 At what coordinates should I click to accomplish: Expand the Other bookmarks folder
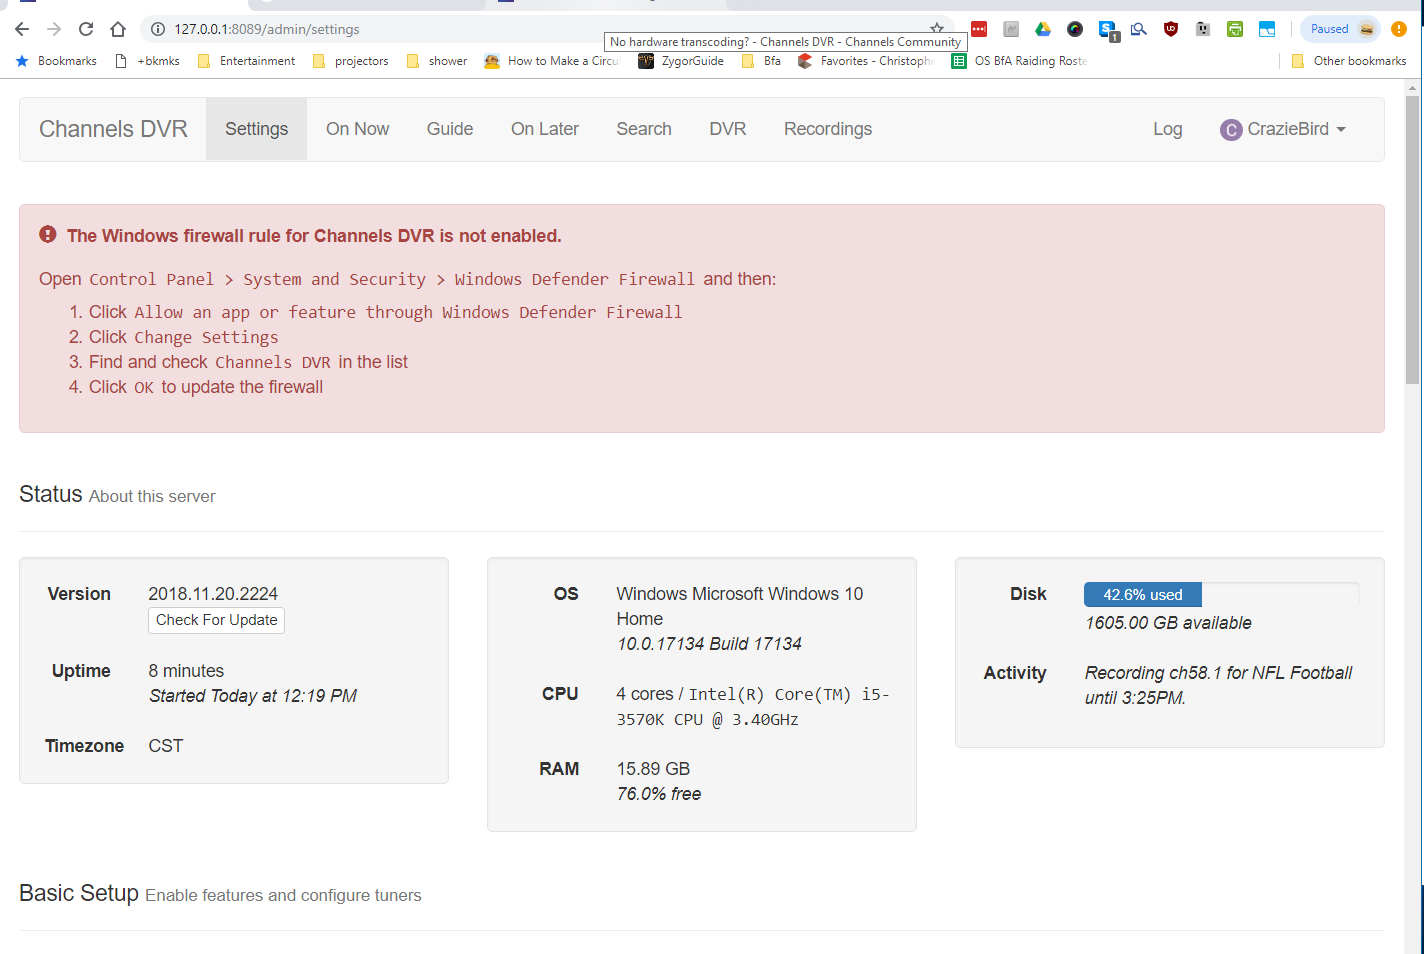[x=1349, y=61]
